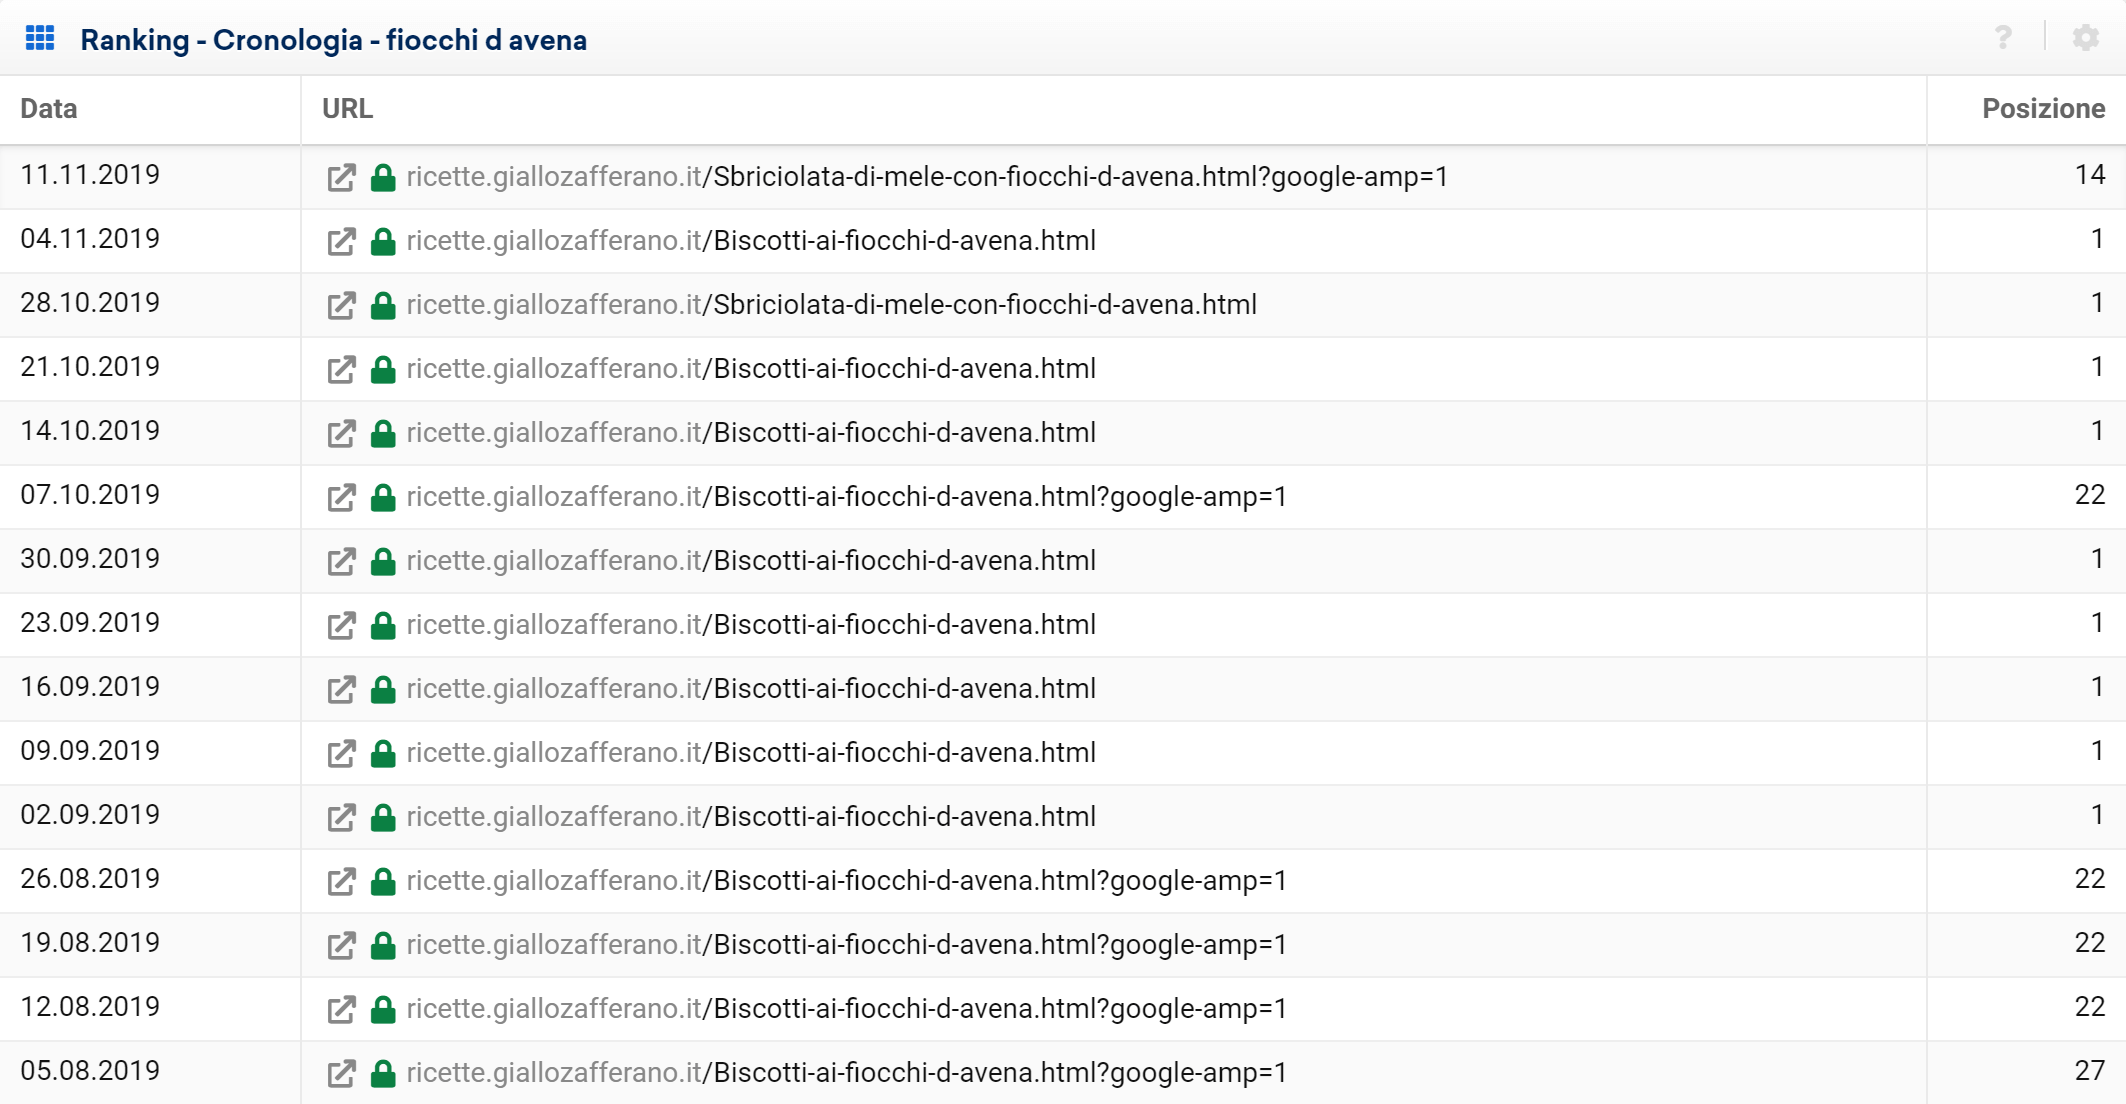Click green HTTPS lock icon in 04.11.2019 row
2126x1104 pixels.
383,241
